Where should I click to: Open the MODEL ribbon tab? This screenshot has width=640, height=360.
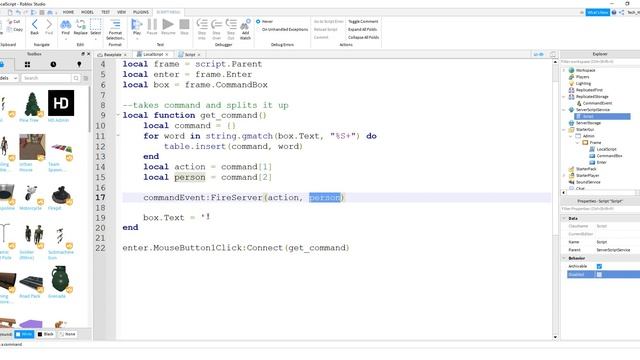click(87, 12)
